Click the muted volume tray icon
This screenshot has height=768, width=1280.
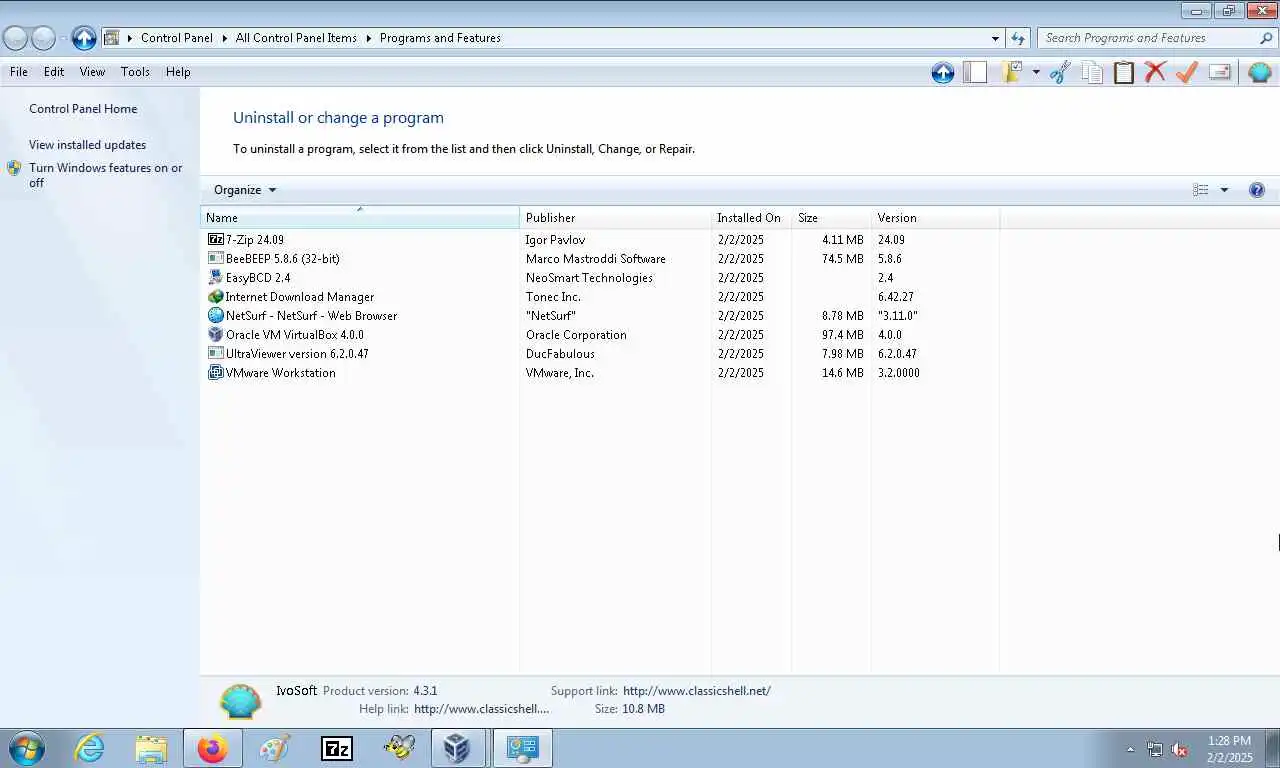pyautogui.click(x=1179, y=749)
